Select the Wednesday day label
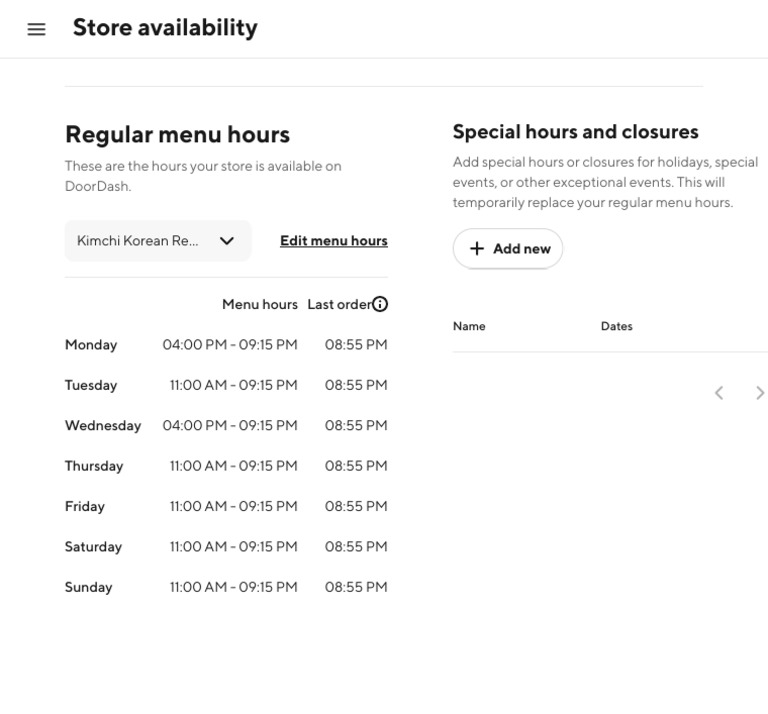The image size is (768, 714). tap(103, 425)
